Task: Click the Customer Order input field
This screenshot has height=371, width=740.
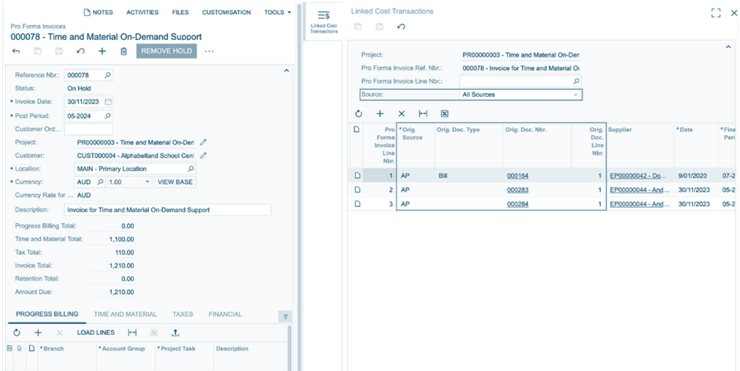Action: tap(88, 129)
